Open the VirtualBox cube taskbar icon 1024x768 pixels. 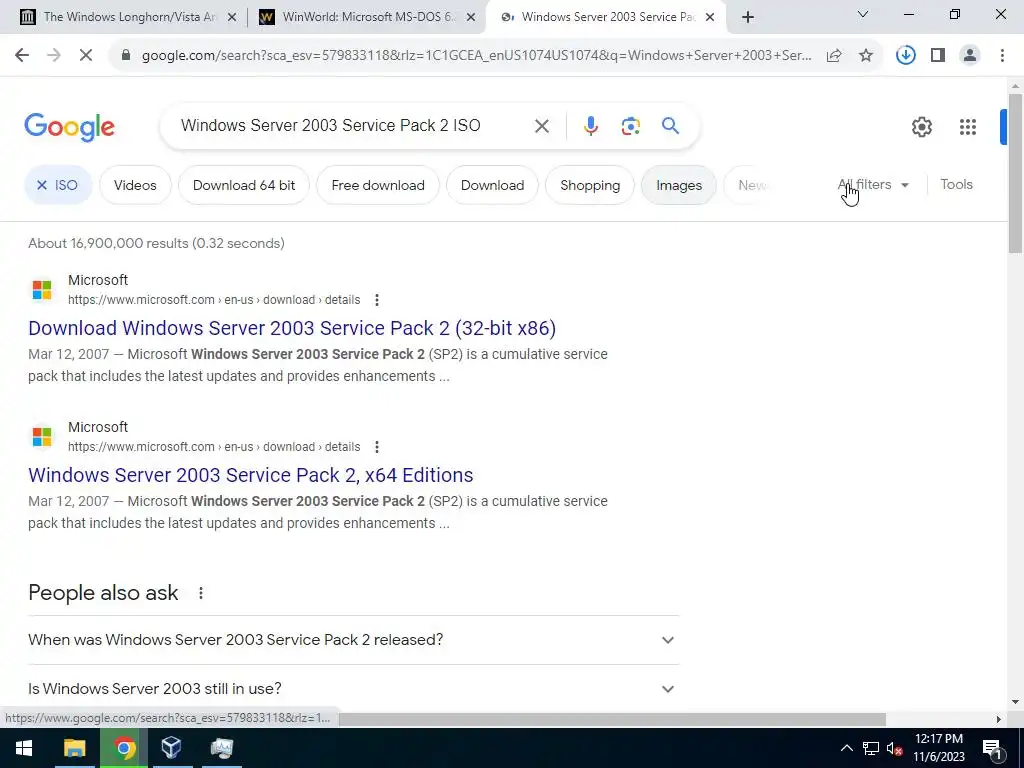point(171,748)
